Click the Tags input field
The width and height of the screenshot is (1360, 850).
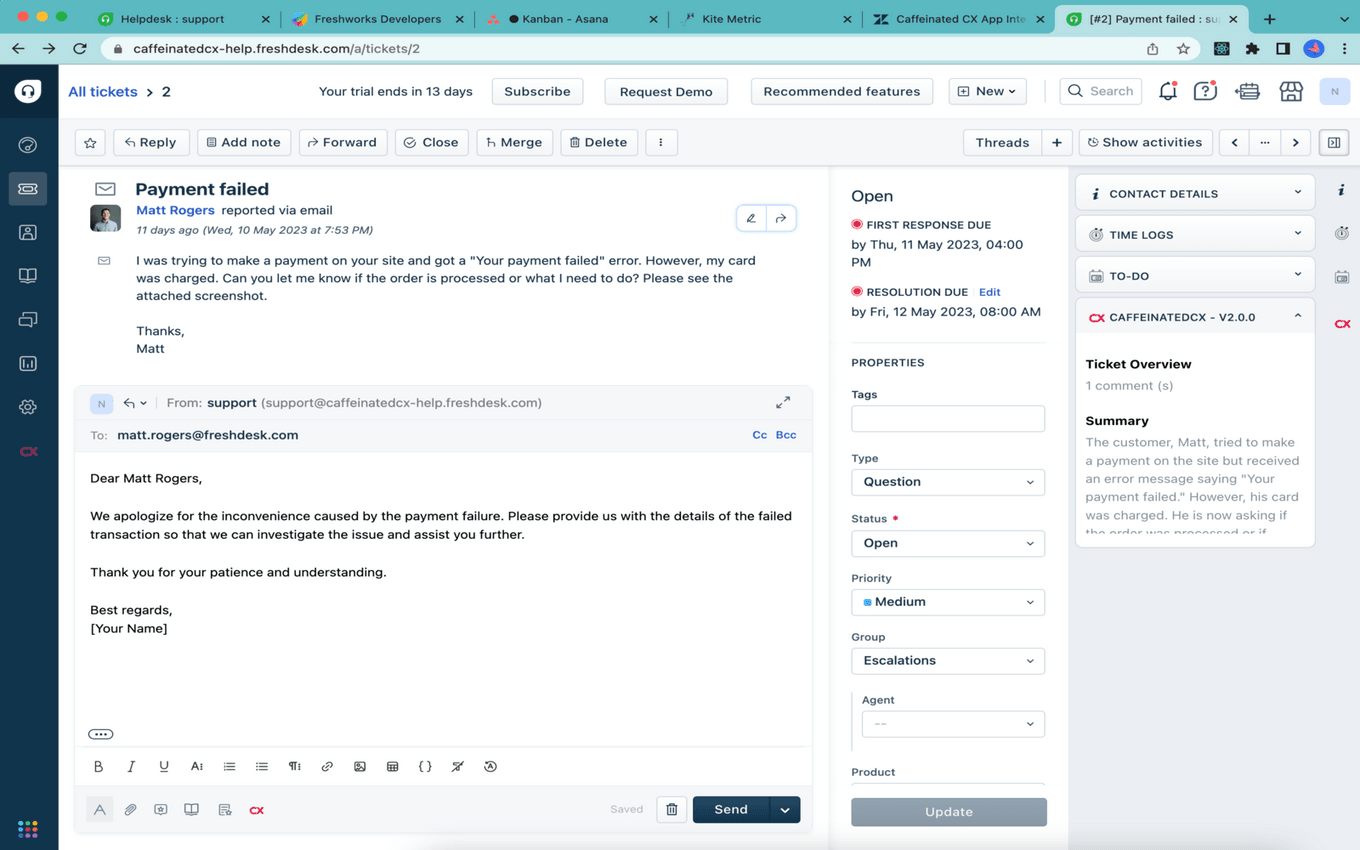[947, 419]
